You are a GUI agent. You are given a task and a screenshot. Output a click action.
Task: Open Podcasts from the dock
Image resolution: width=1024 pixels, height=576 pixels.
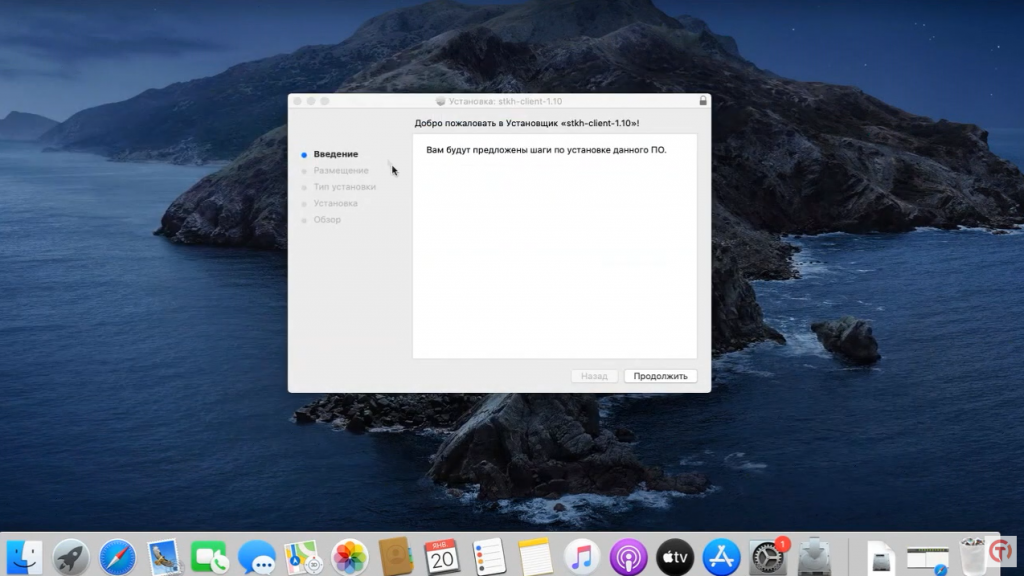(x=628, y=557)
